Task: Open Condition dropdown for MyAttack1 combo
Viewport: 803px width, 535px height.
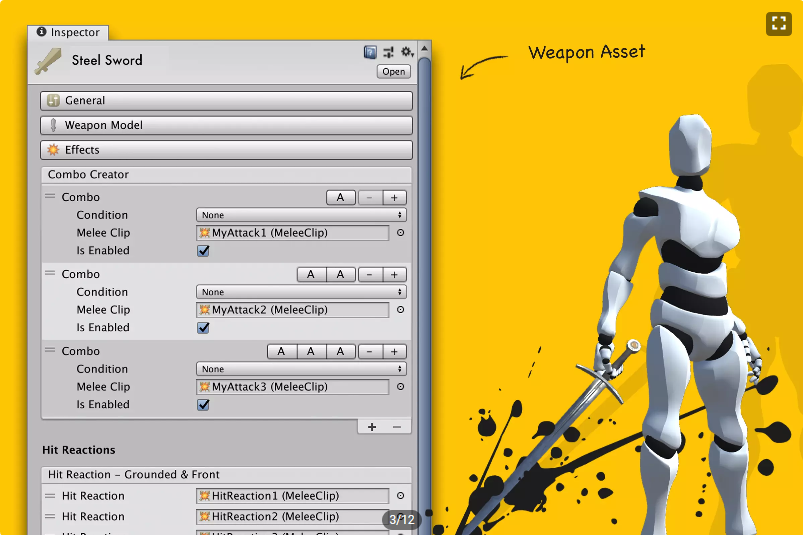Action: click(301, 215)
